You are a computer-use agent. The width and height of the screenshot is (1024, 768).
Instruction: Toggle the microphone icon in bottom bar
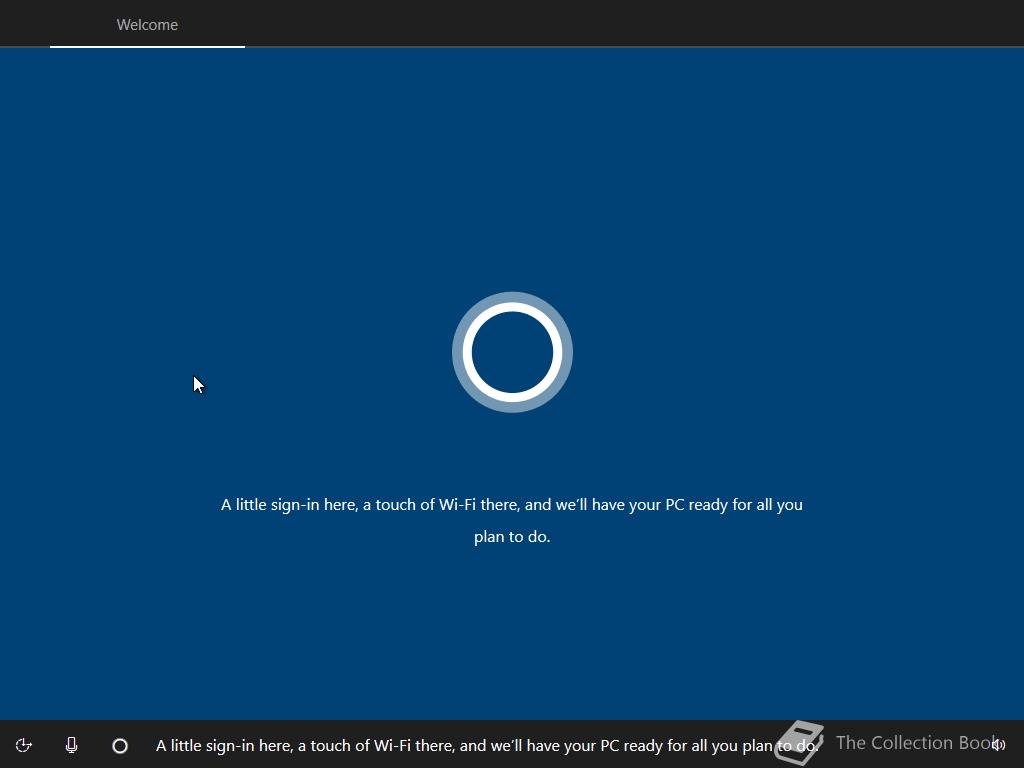(x=72, y=745)
